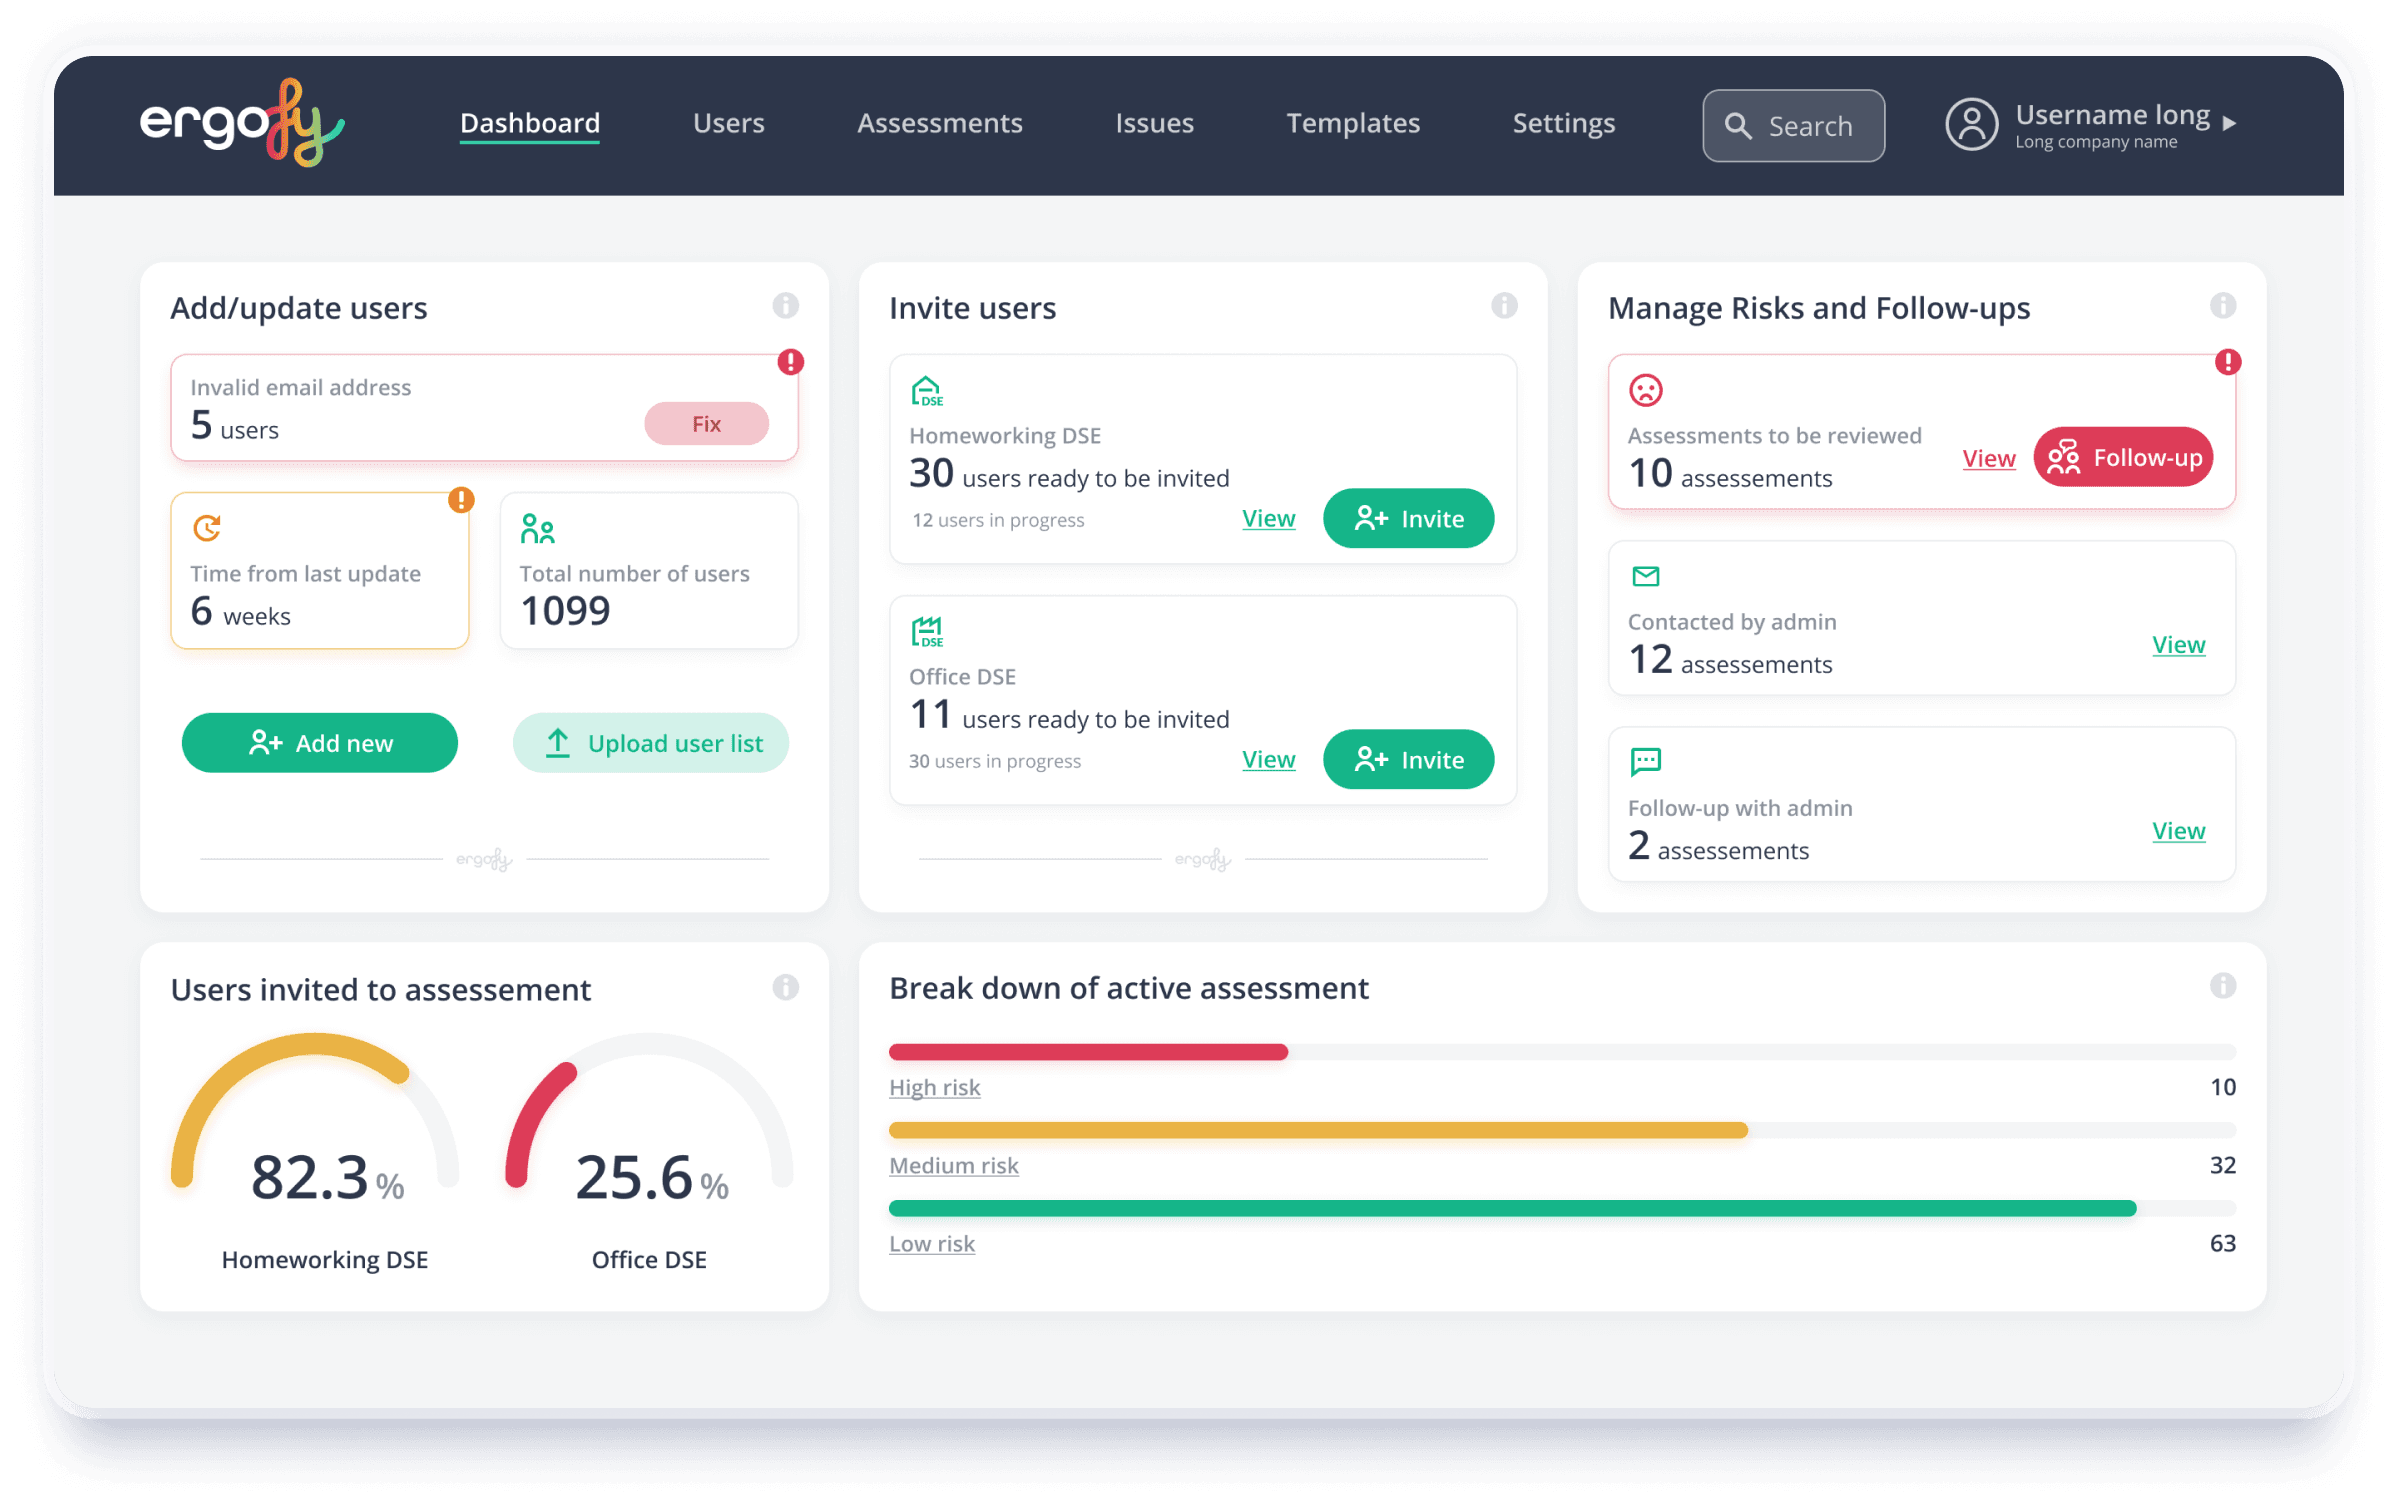This screenshot has height=1498, width=2396.
Task: Click orange warning badge on last update card
Action: coord(461,499)
